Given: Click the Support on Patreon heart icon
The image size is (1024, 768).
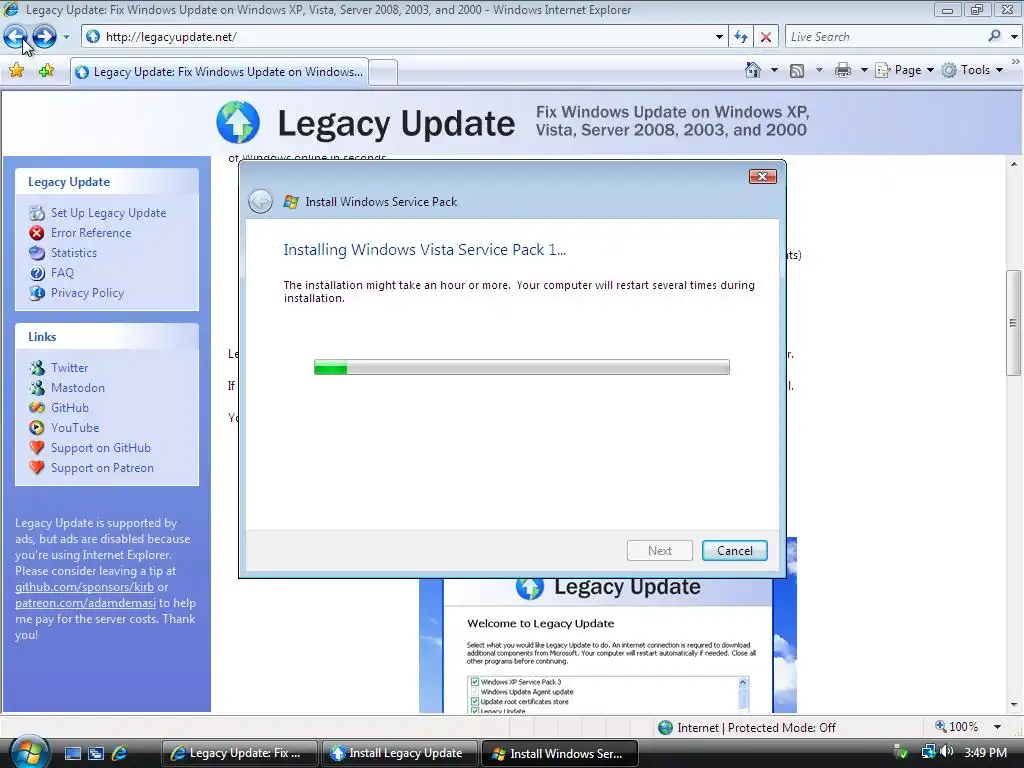Looking at the screenshot, I should click(37, 468).
